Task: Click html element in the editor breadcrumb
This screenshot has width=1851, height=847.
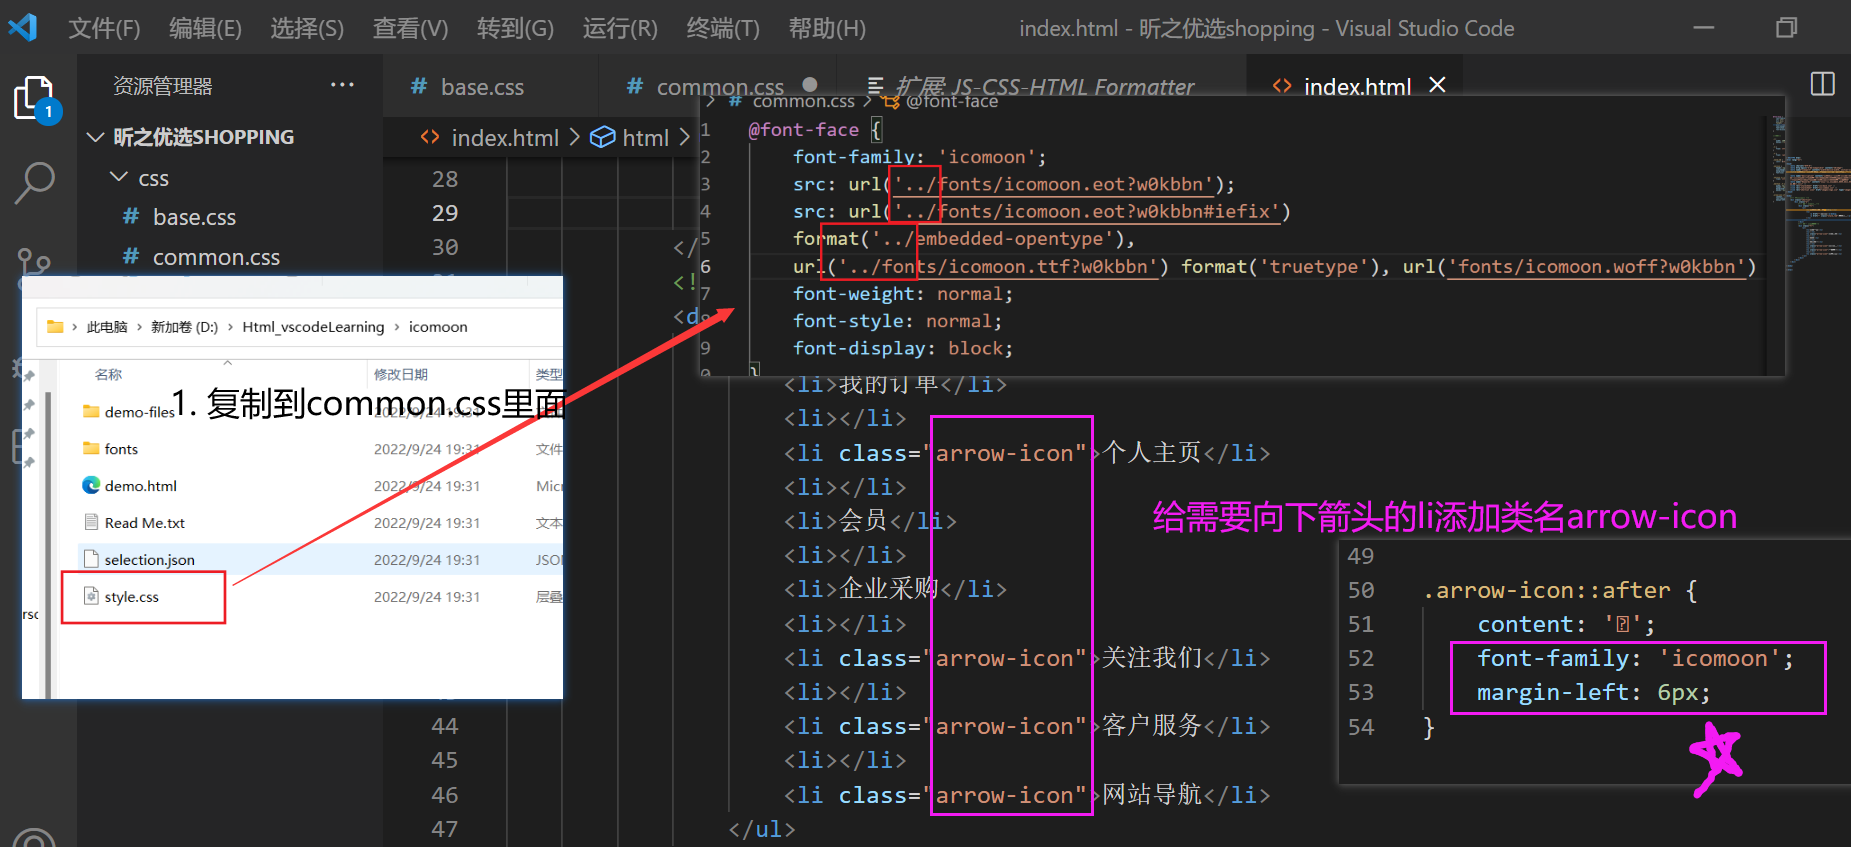Action: (645, 138)
